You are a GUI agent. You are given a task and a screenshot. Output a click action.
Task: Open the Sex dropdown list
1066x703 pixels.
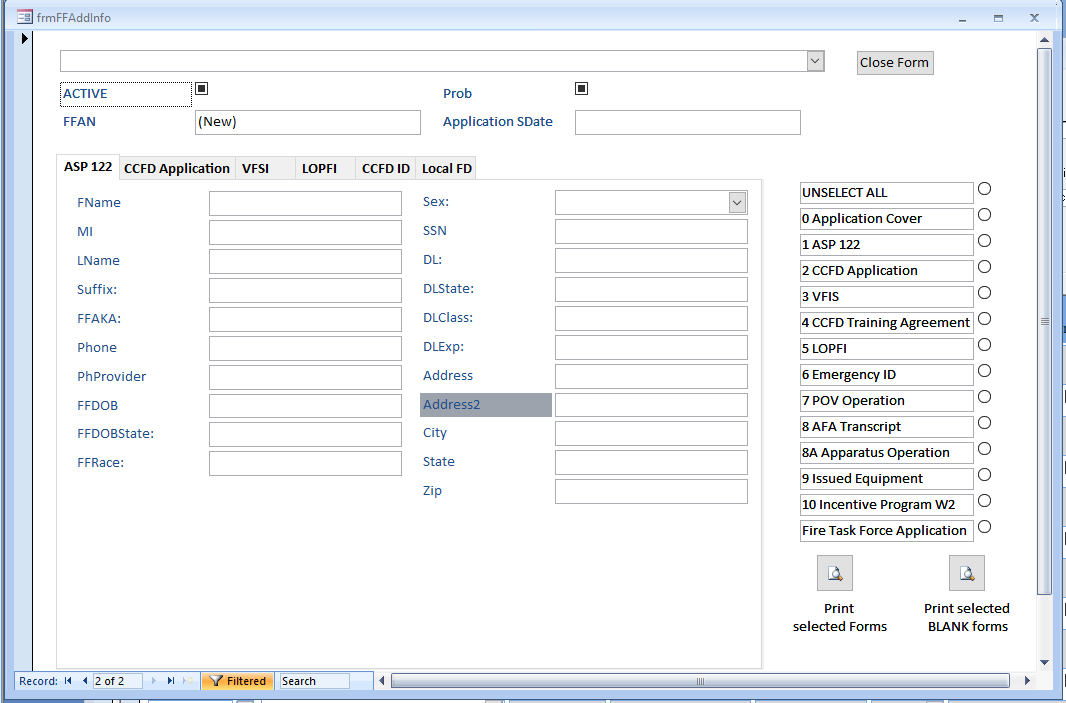(x=737, y=203)
